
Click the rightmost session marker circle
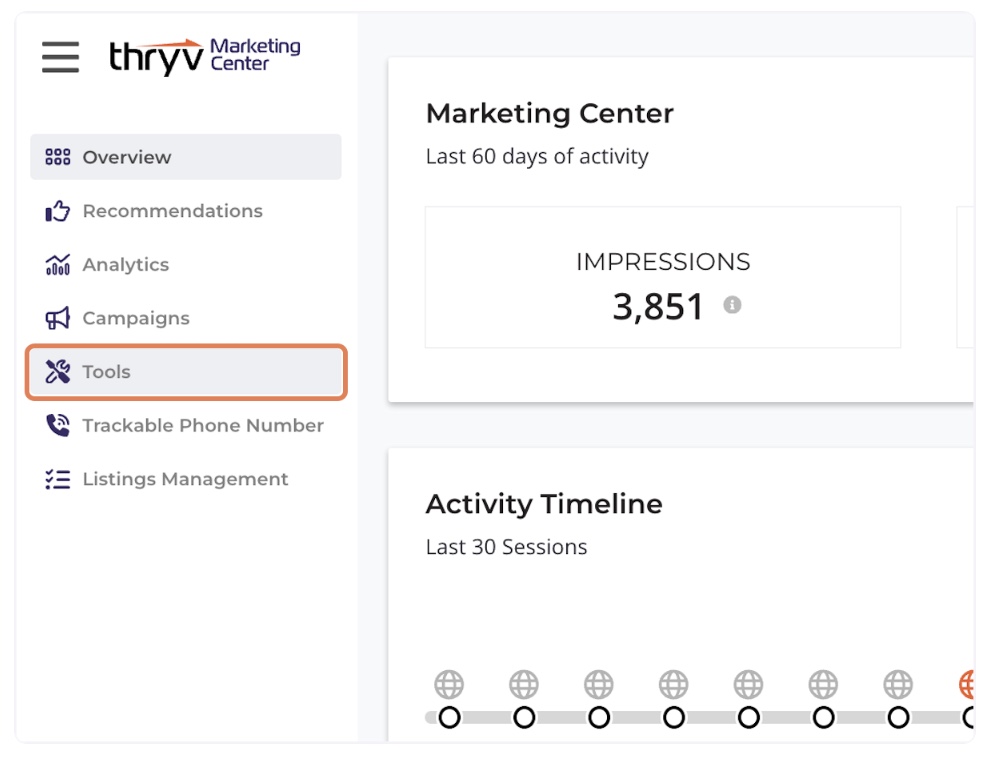(x=967, y=717)
